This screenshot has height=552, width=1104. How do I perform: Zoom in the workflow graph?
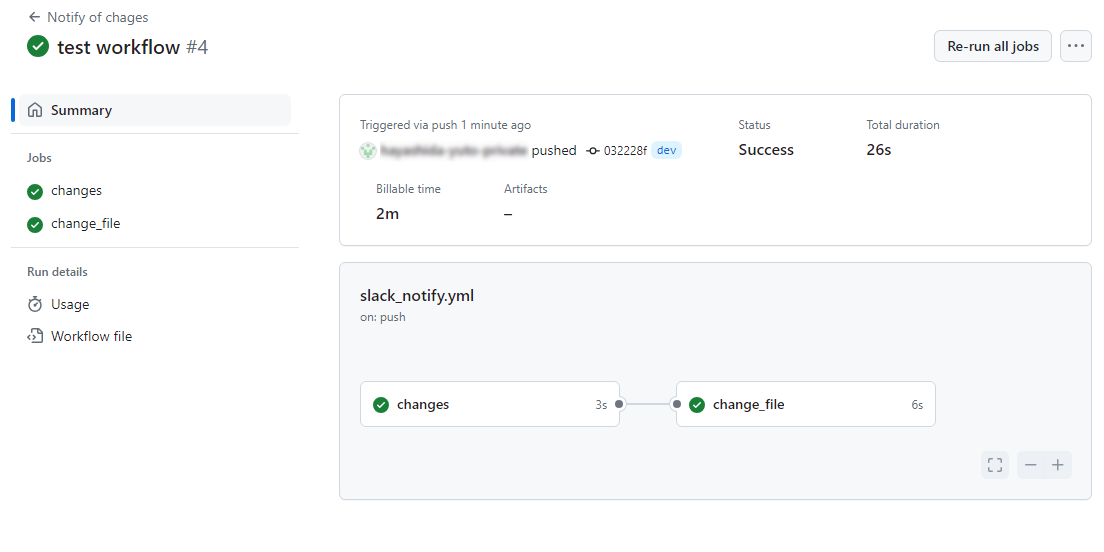(x=1058, y=465)
